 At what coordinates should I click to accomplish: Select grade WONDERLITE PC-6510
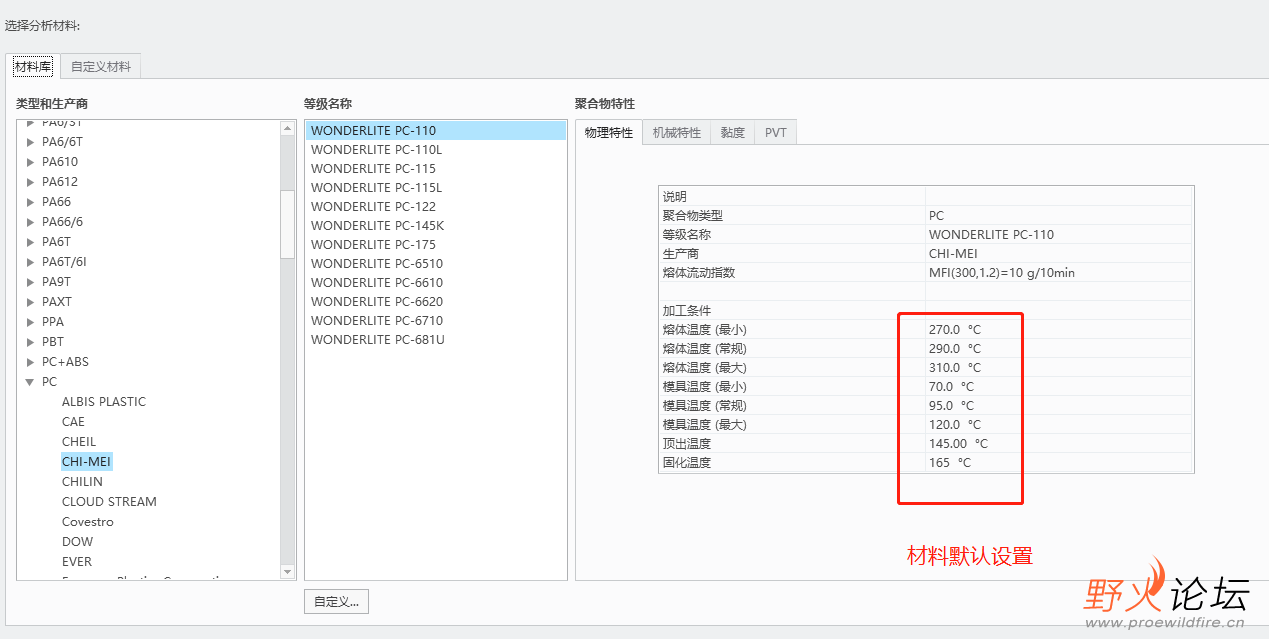coord(435,264)
